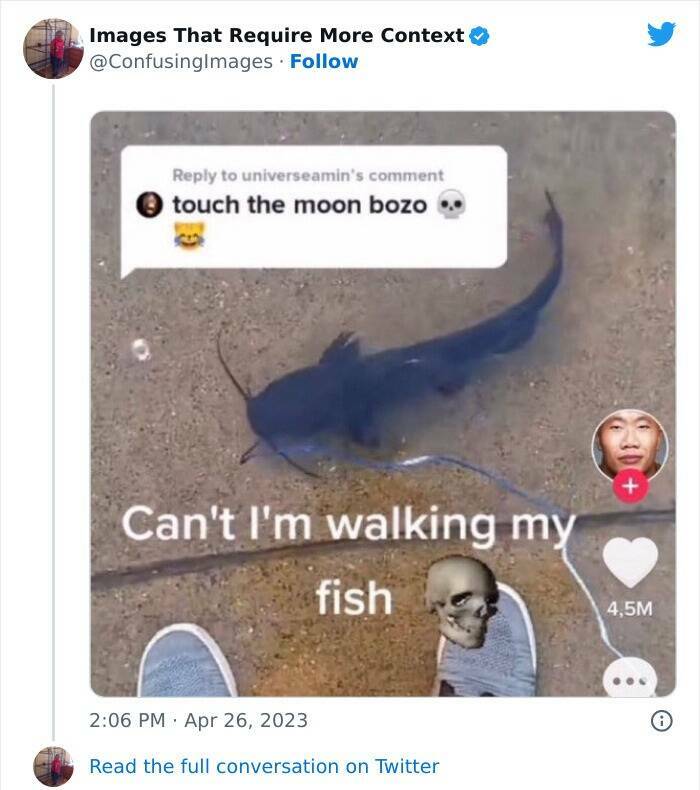Click the 2:06 PM Apr 26, 2023 timestamp
Viewport: 700px width, 790px height.
click(x=199, y=720)
